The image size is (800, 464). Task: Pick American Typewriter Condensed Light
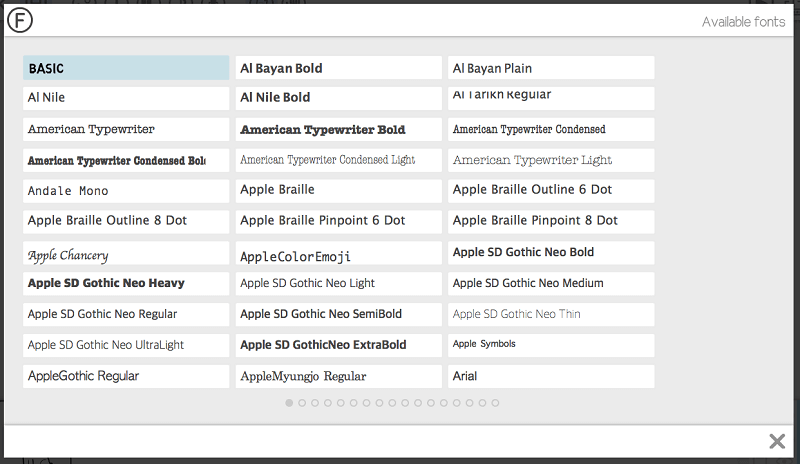click(x=339, y=160)
